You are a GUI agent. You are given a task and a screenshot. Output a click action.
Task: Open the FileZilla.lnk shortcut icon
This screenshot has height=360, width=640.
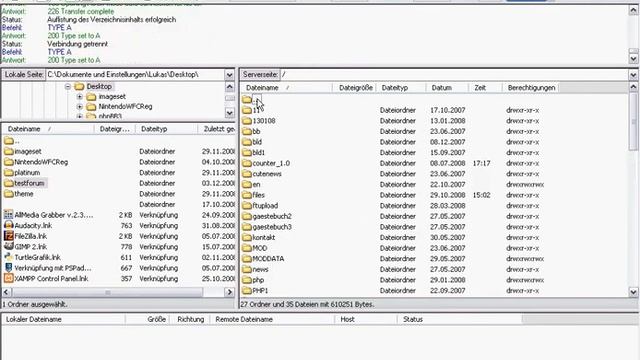coord(9,236)
